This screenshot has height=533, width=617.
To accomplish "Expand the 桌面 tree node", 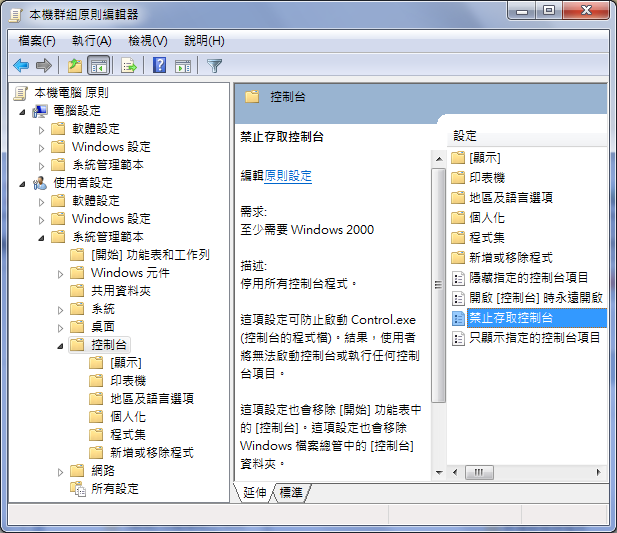I will [x=60, y=328].
